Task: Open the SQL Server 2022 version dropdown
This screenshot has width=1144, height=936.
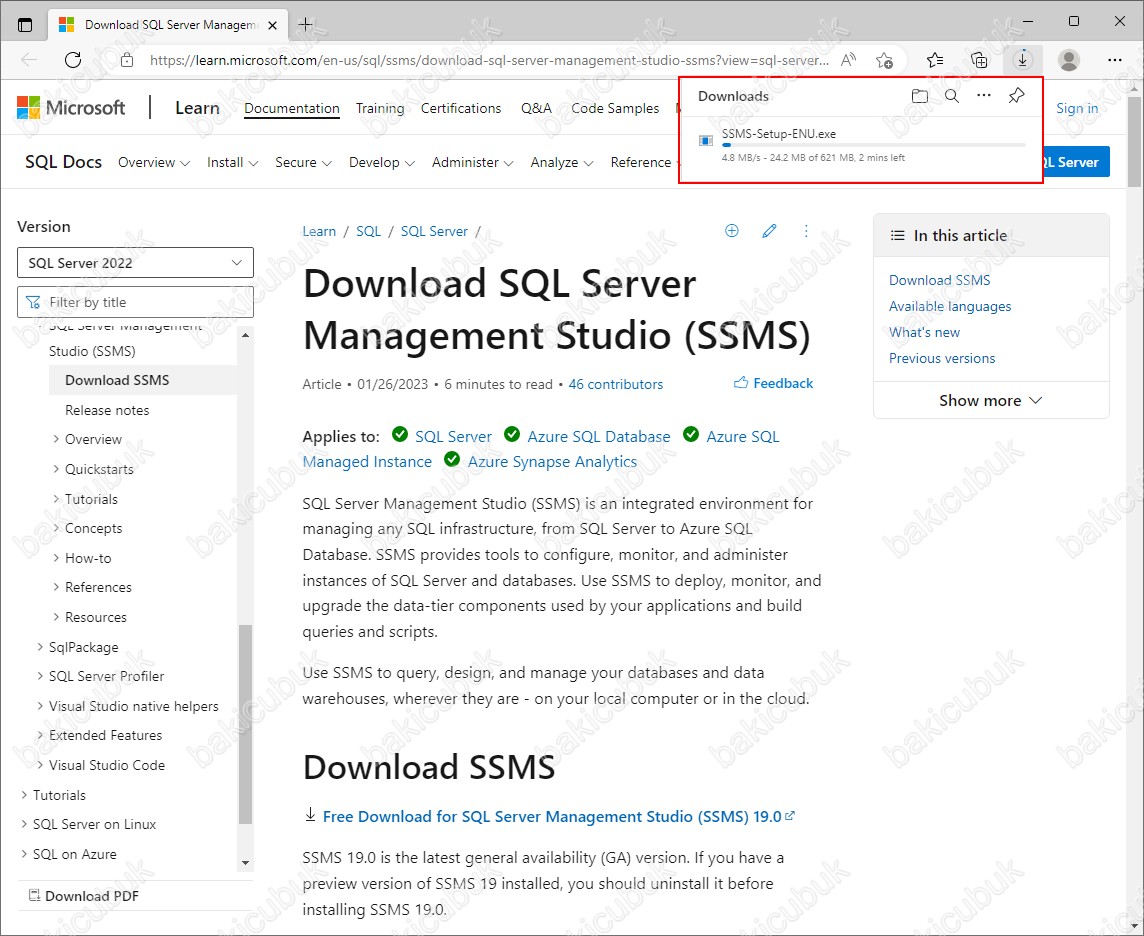Action: pyautogui.click(x=135, y=263)
